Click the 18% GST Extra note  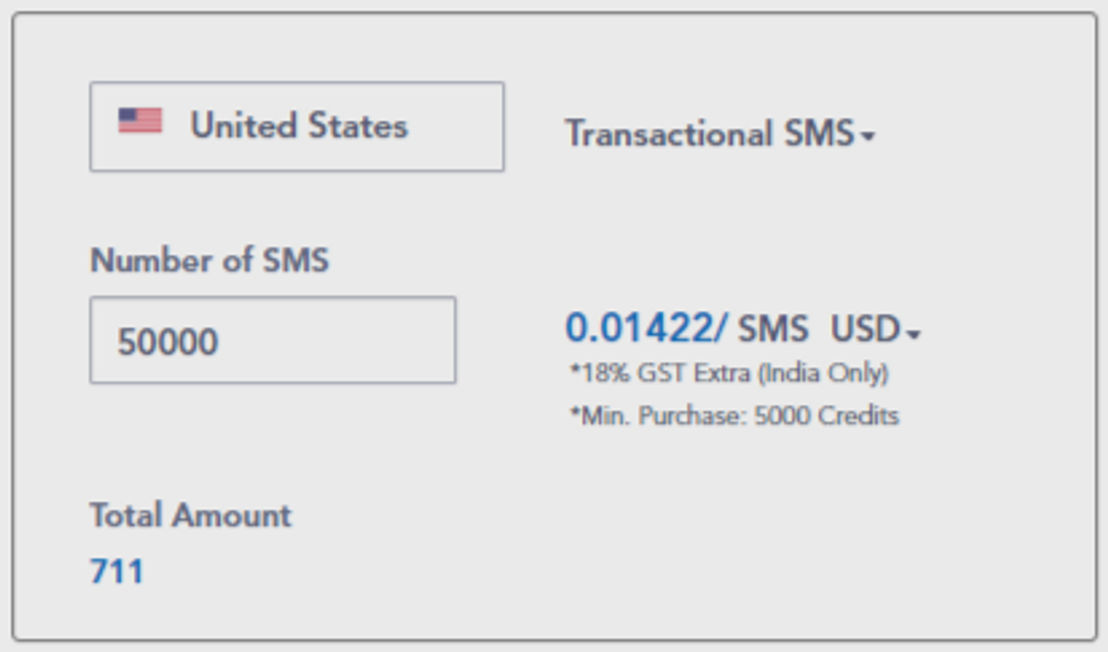pyautogui.click(x=729, y=372)
